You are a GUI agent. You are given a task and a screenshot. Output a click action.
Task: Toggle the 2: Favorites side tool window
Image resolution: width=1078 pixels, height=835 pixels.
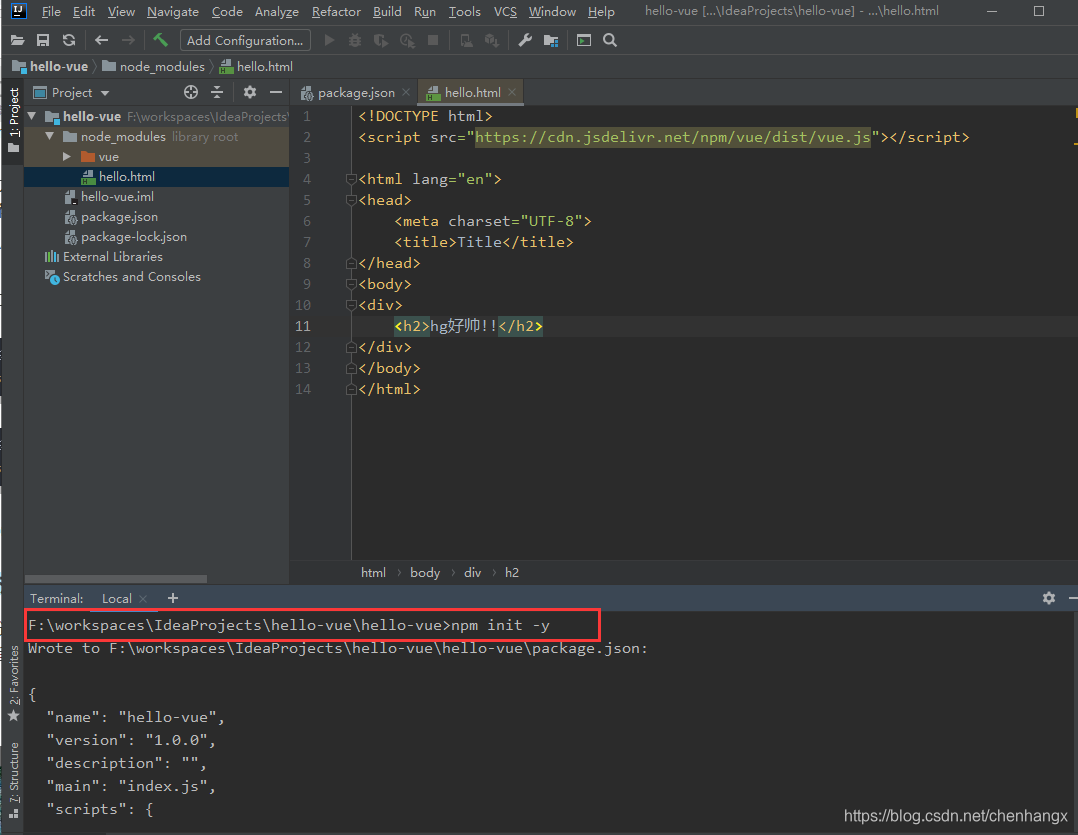(13, 684)
